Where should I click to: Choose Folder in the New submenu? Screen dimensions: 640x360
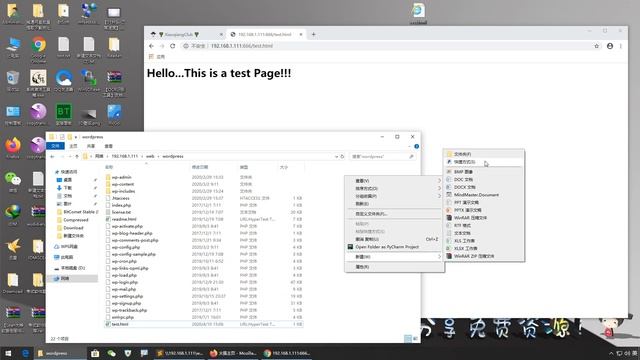pos(484,154)
